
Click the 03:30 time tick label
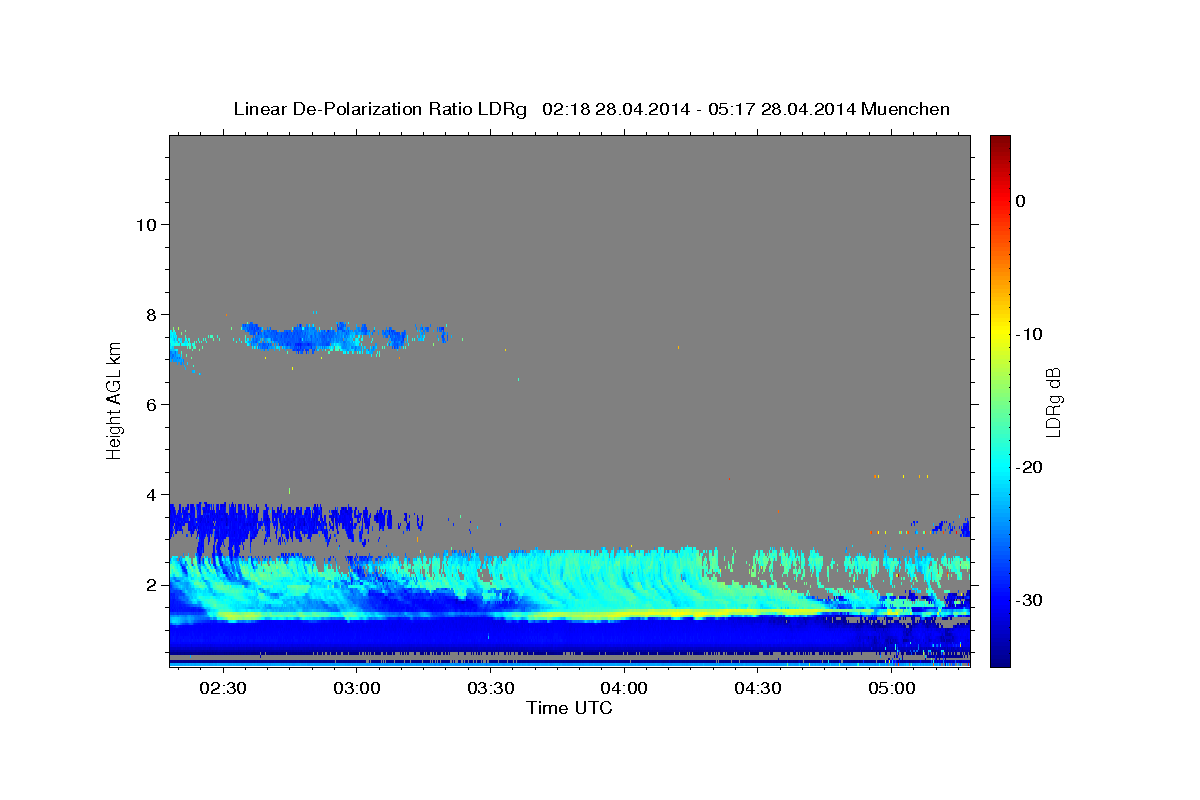pyautogui.click(x=491, y=688)
